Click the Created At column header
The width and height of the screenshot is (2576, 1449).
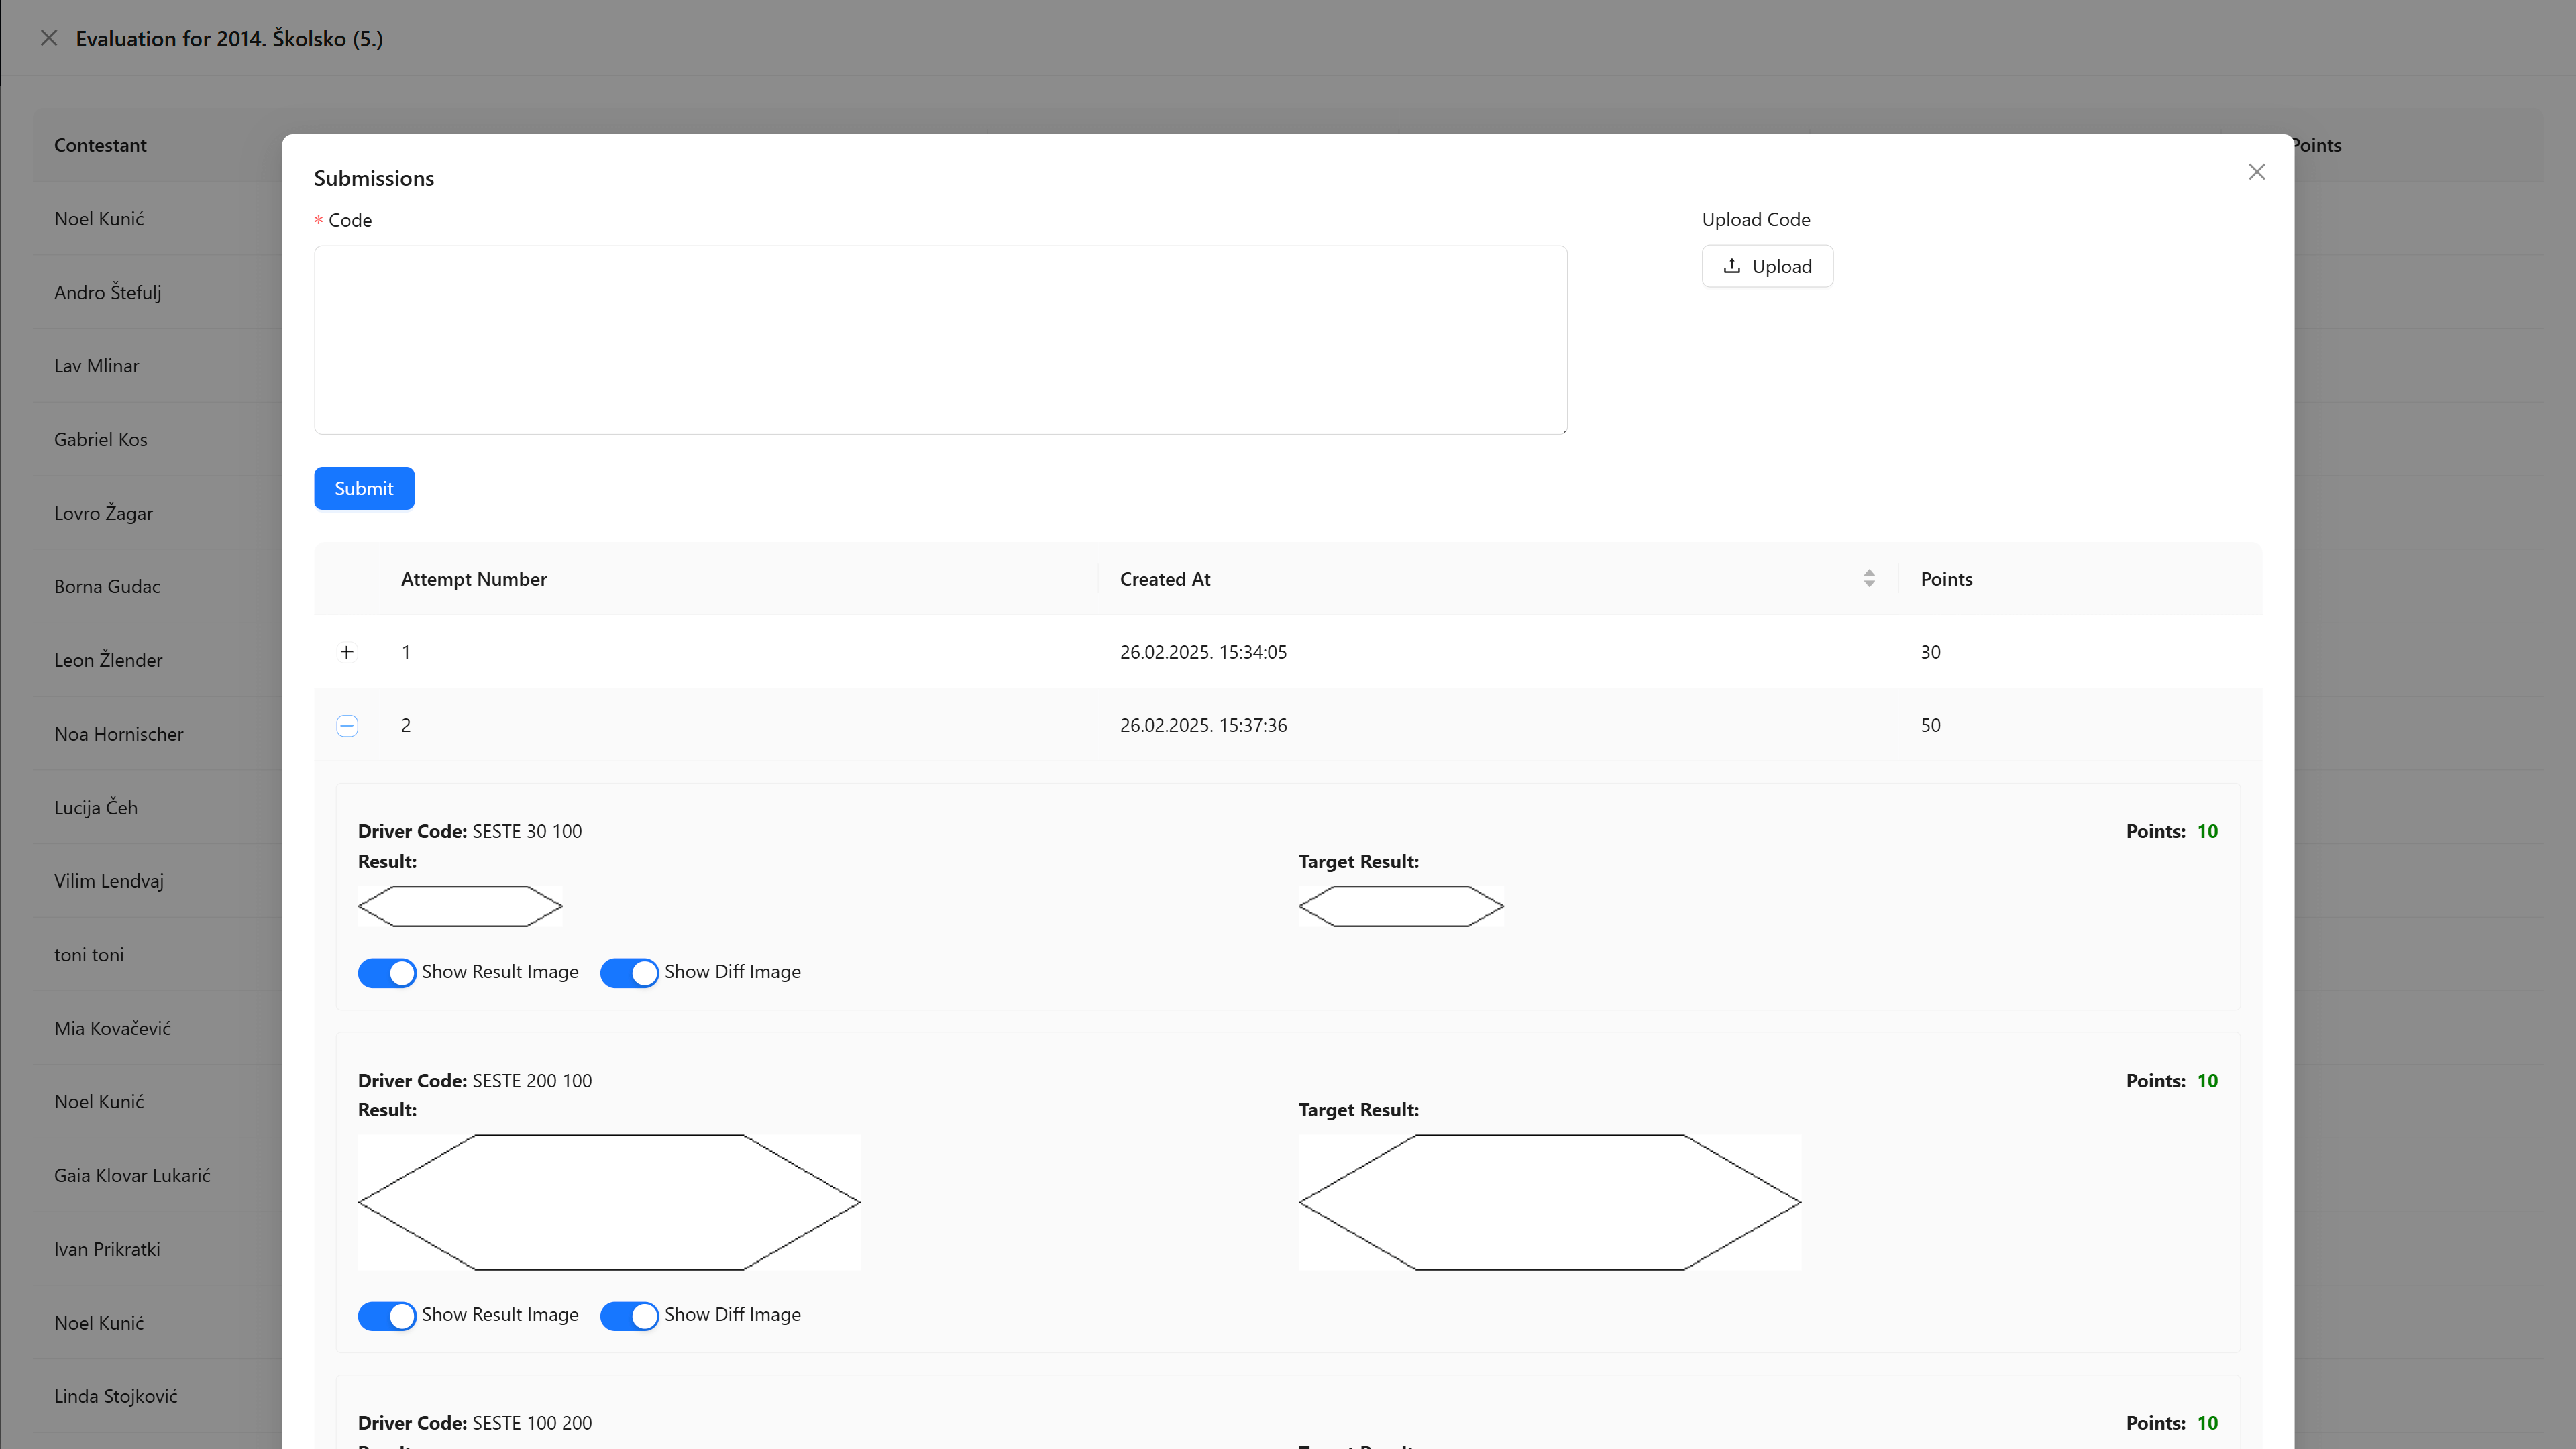pos(1165,579)
